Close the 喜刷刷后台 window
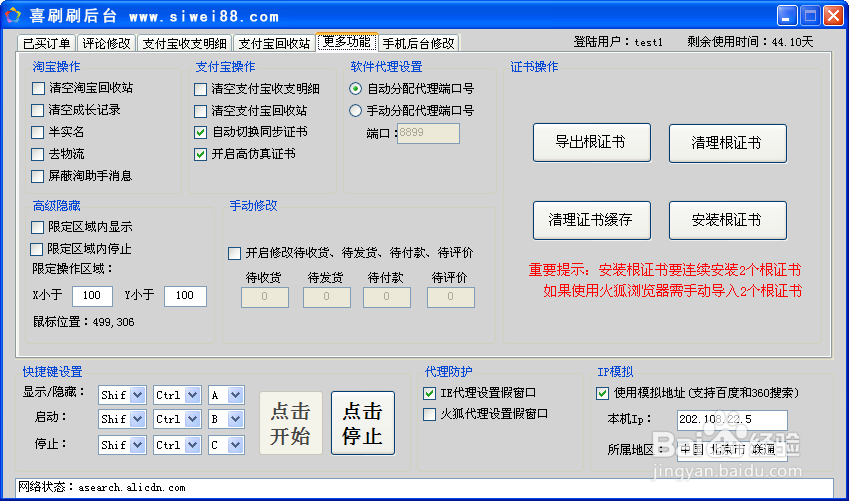The height and width of the screenshot is (501, 849). click(833, 15)
